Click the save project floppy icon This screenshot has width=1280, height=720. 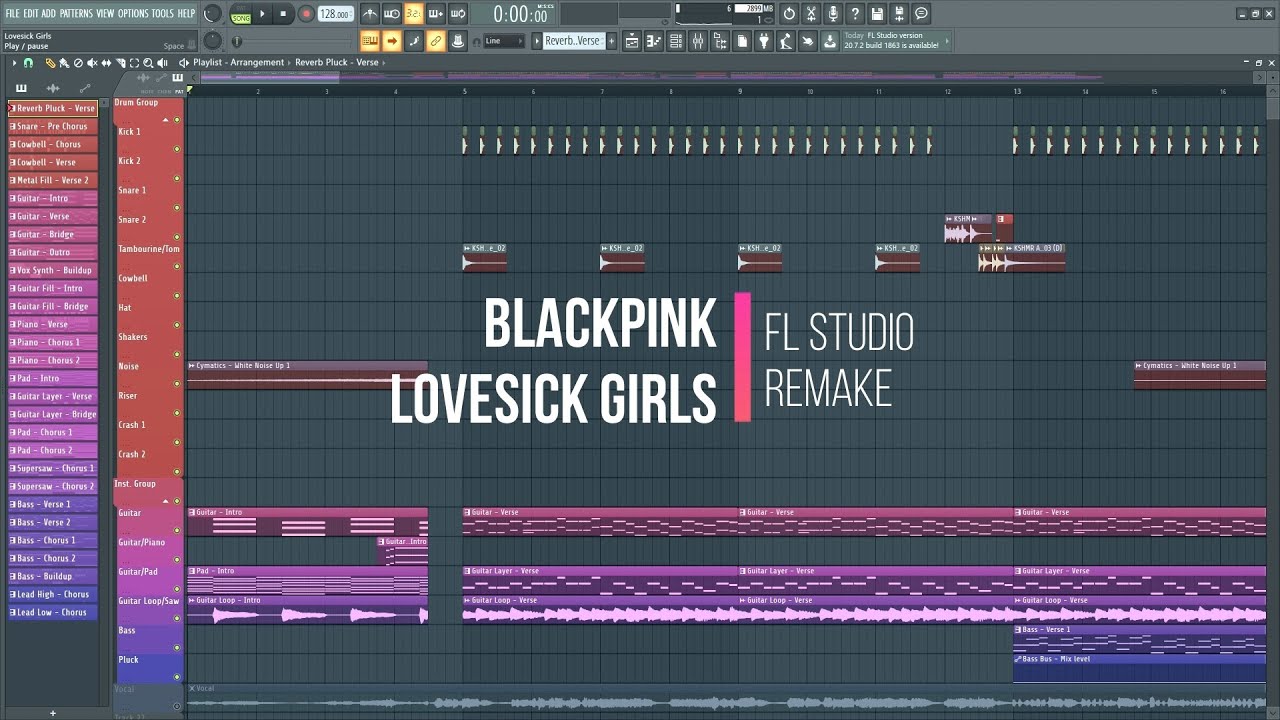877,13
